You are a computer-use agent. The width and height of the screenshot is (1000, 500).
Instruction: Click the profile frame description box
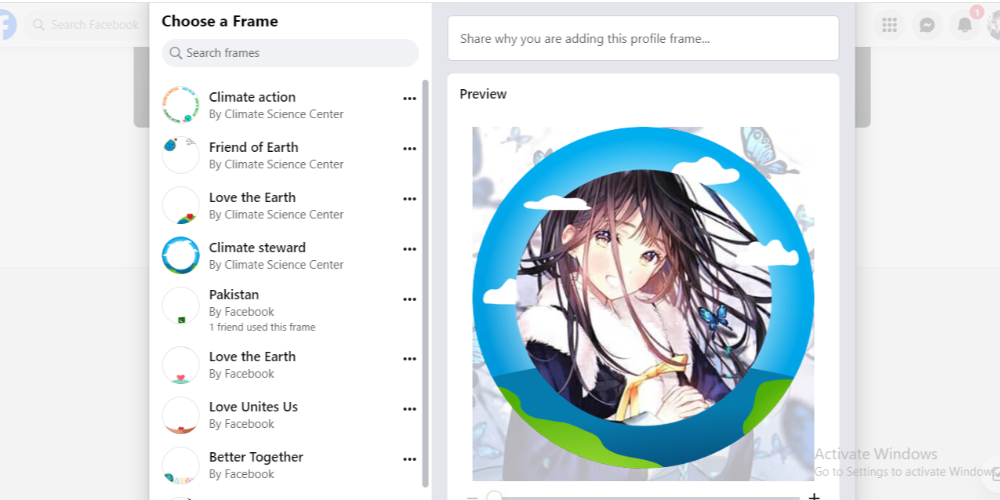pos(643,38)
